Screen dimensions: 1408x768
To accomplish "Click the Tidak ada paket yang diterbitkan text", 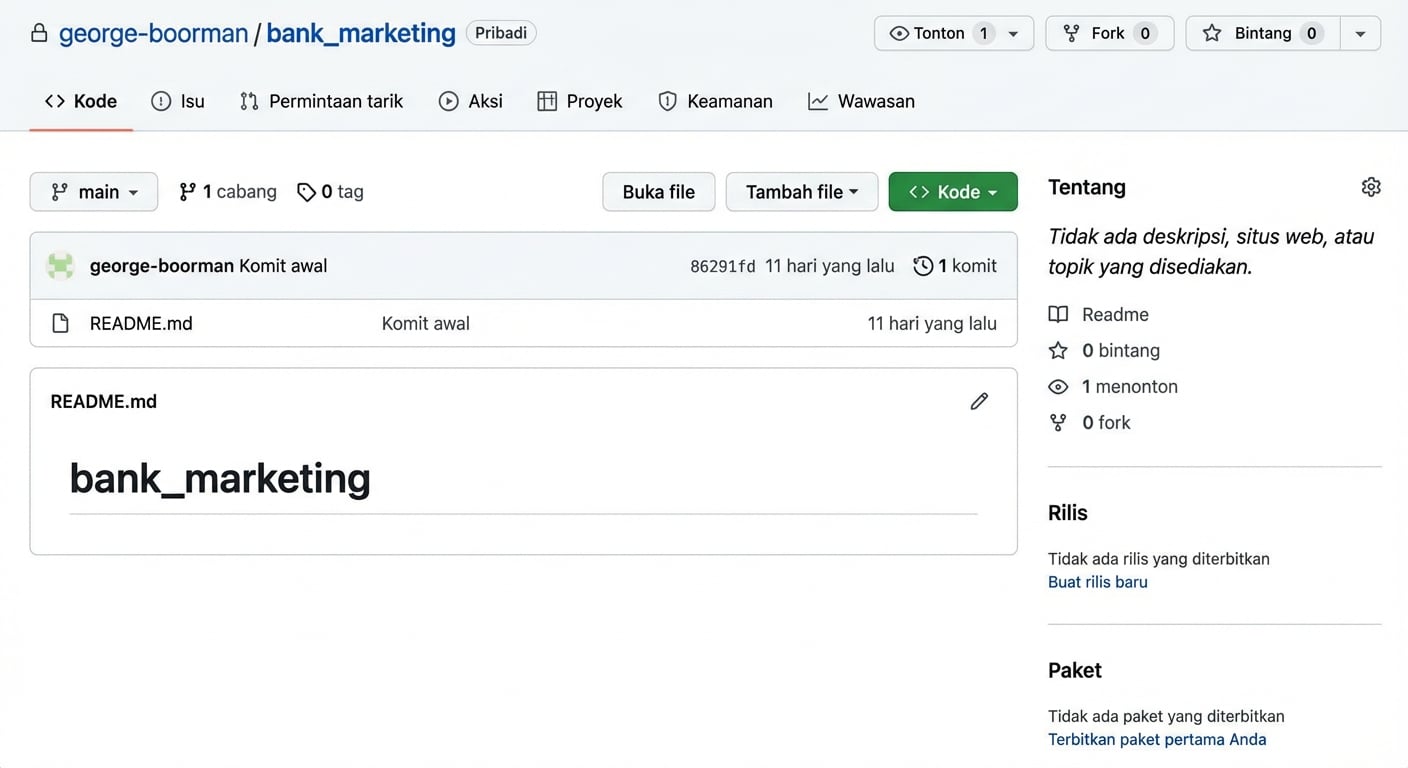I will (1166, 716).
